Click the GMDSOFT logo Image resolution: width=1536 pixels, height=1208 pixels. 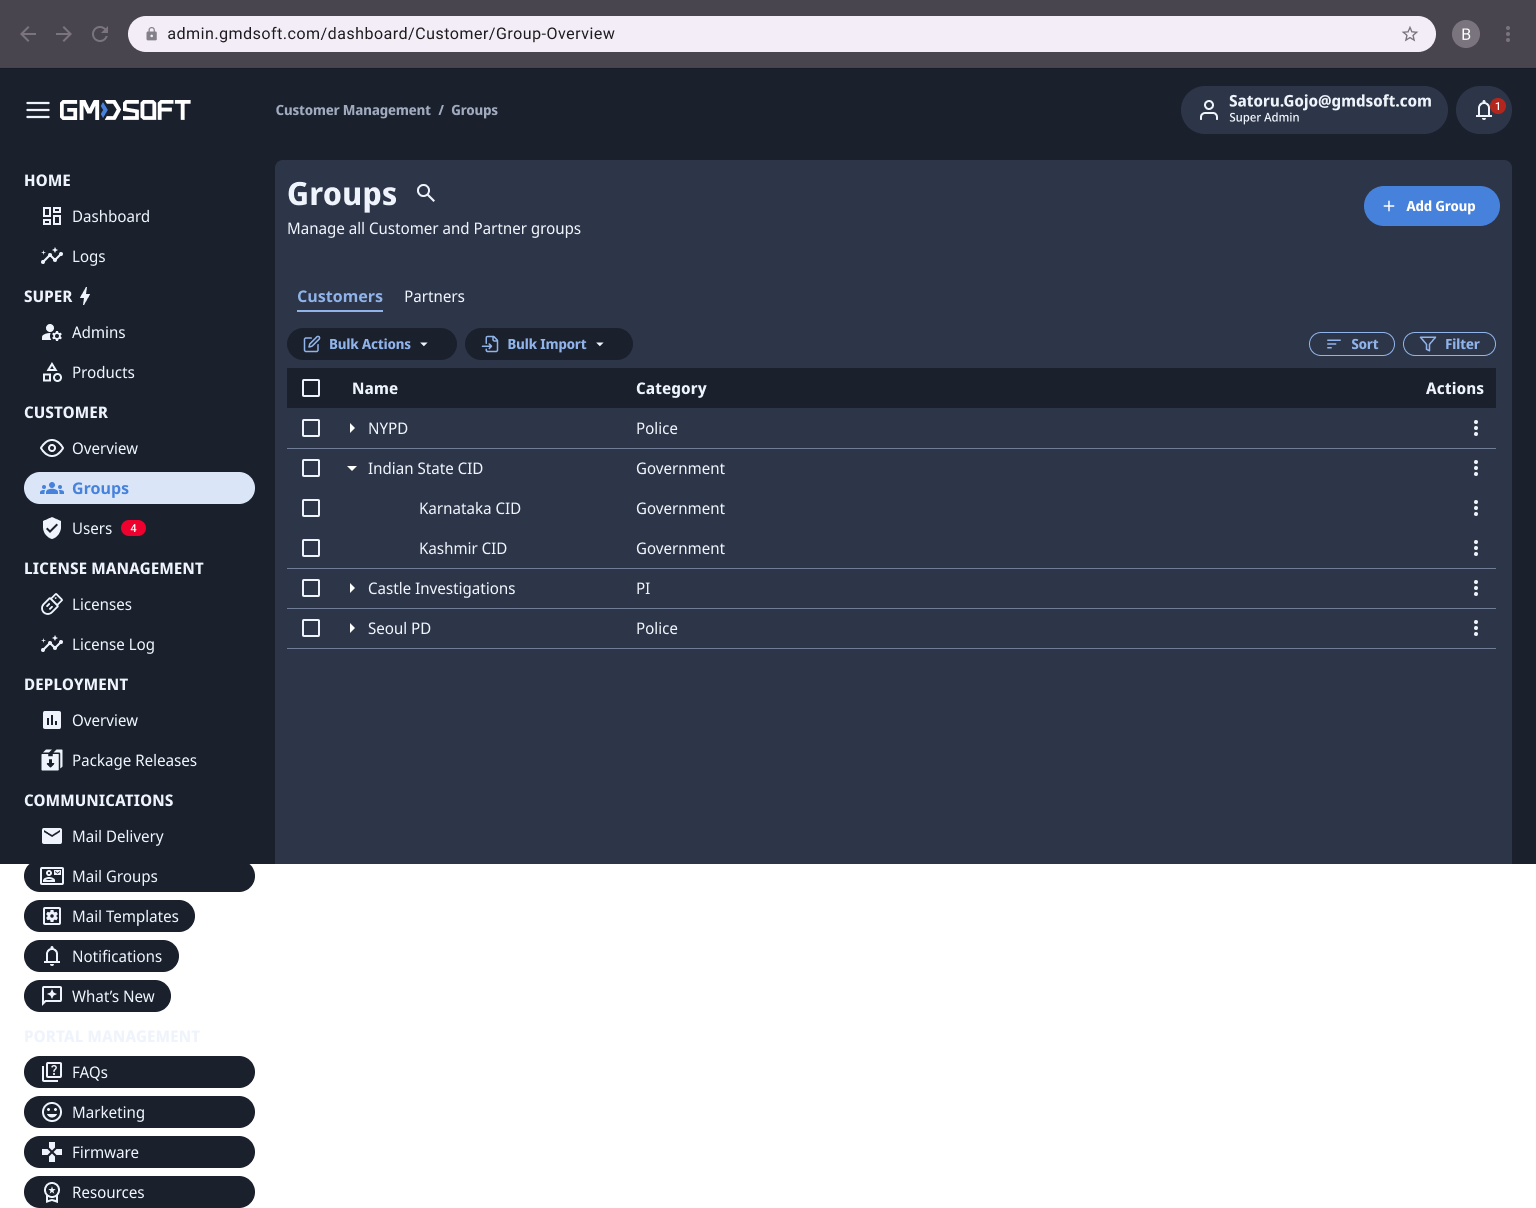(125, 110)
